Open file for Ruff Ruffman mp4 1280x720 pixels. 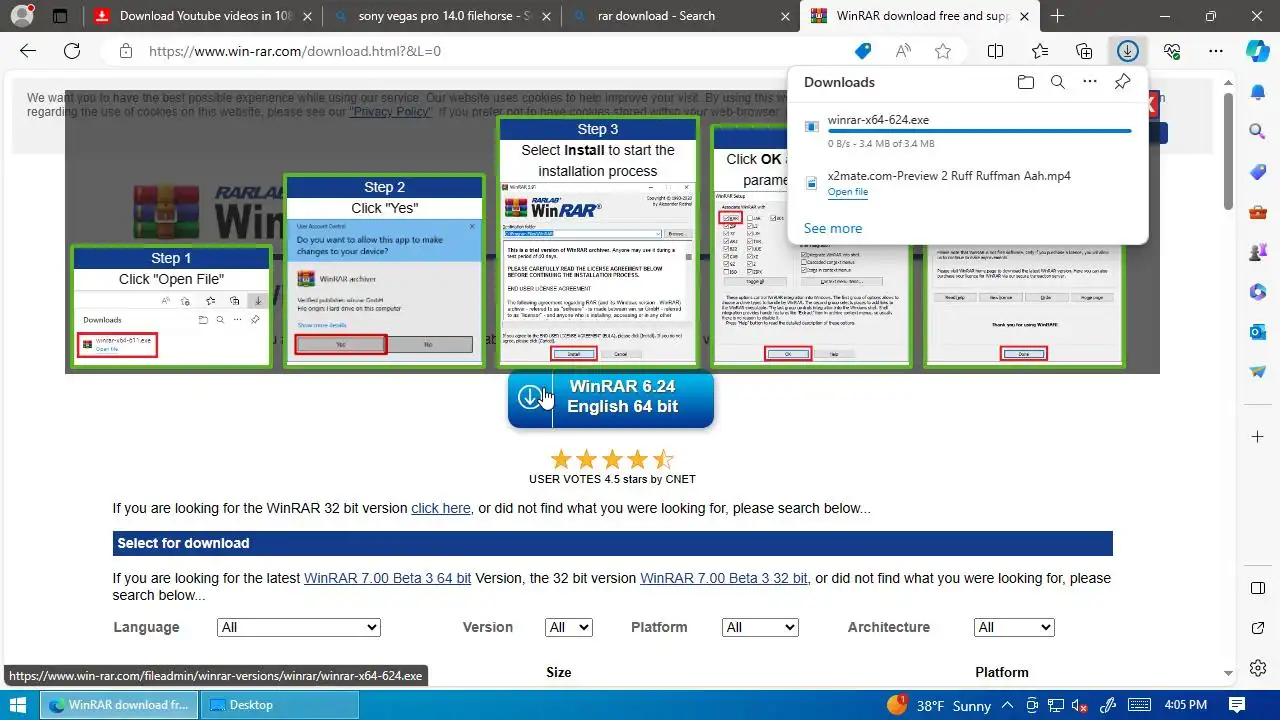(x=848, y=192)
